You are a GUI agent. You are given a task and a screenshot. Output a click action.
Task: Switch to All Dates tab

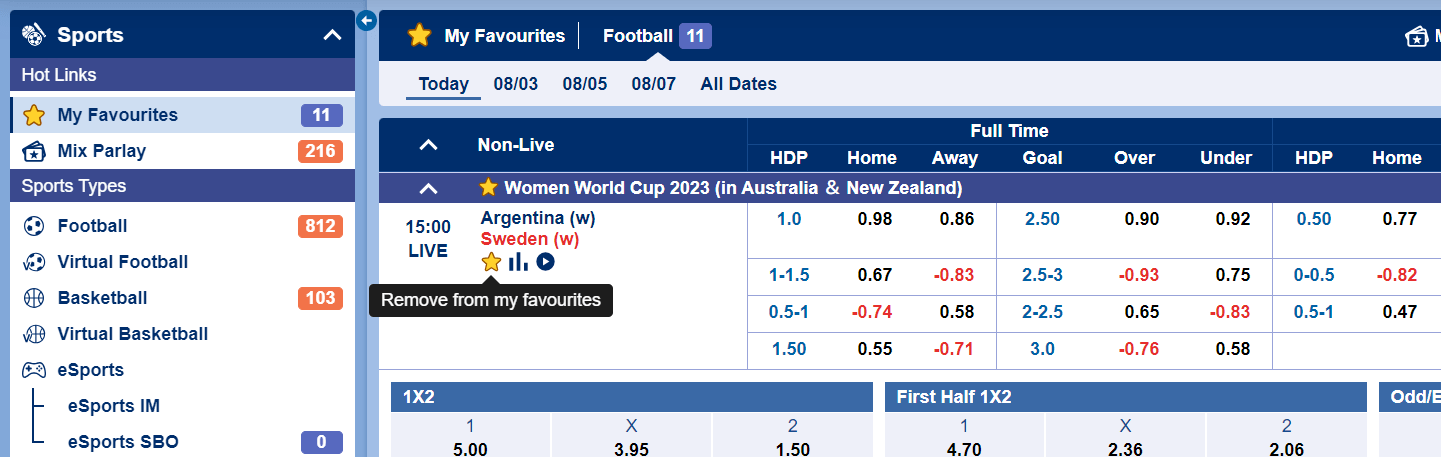coord(738,84)
